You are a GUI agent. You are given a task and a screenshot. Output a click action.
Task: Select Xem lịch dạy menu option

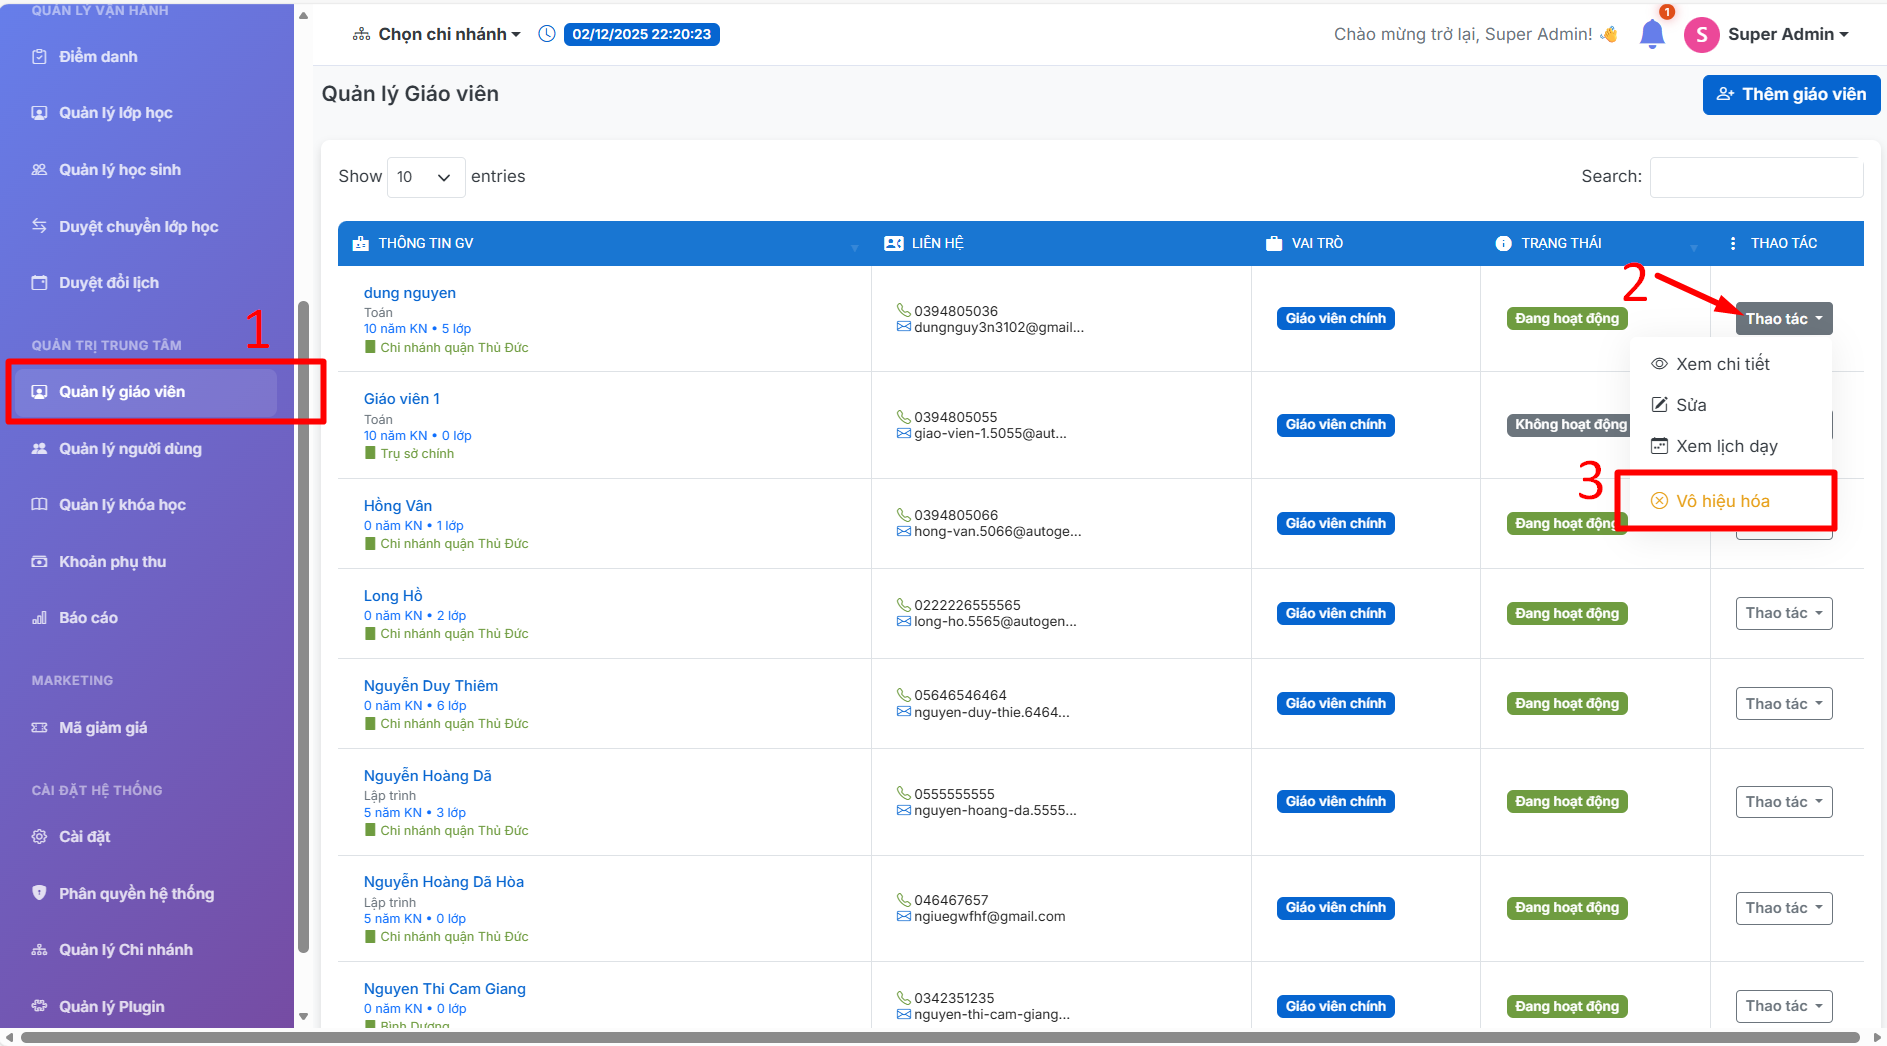[x=1726, y=446]
